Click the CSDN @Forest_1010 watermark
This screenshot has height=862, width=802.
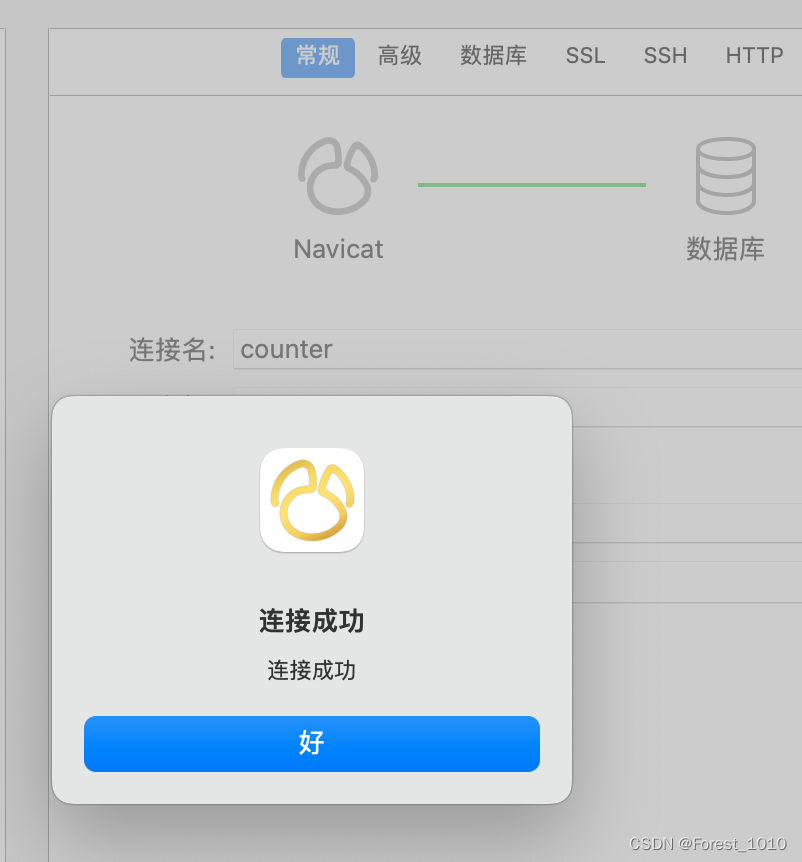pos(707,844)
